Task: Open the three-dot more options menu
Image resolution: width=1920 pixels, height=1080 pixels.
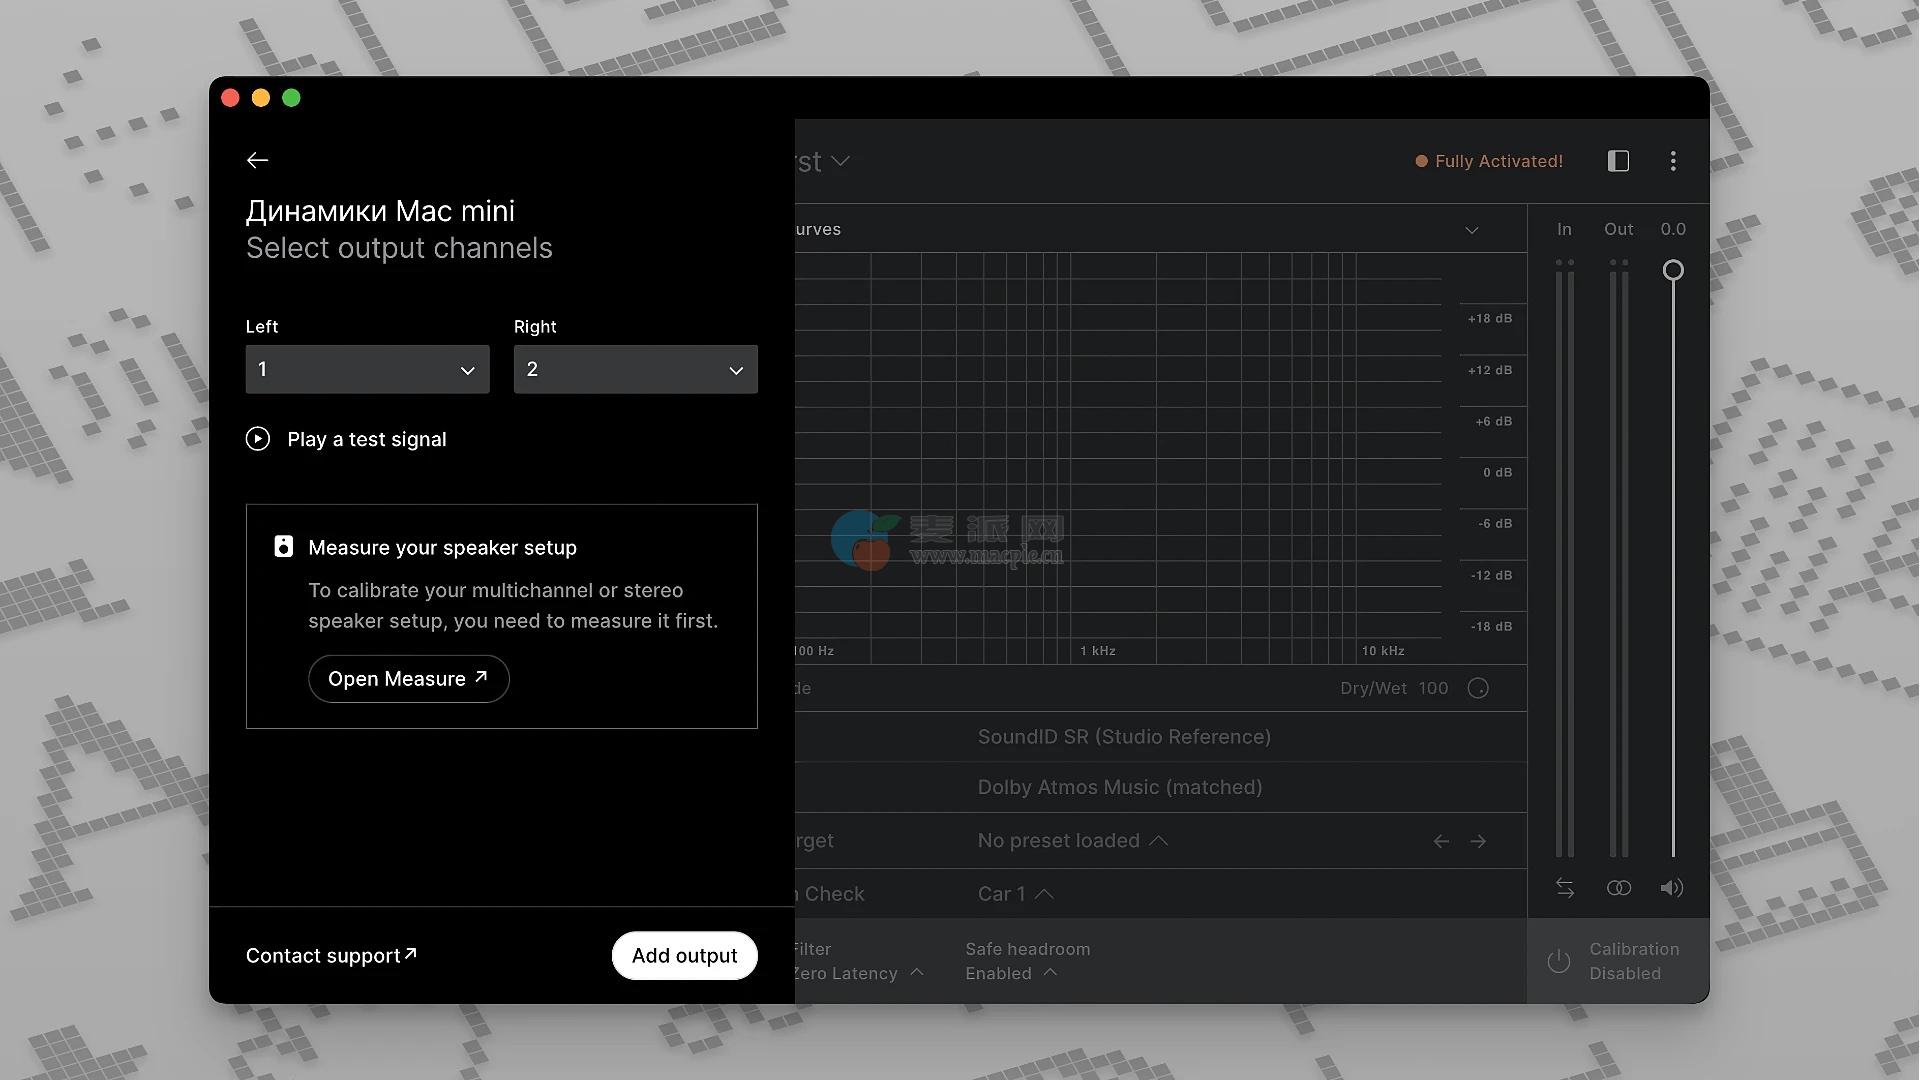Action: point(1673,161)
